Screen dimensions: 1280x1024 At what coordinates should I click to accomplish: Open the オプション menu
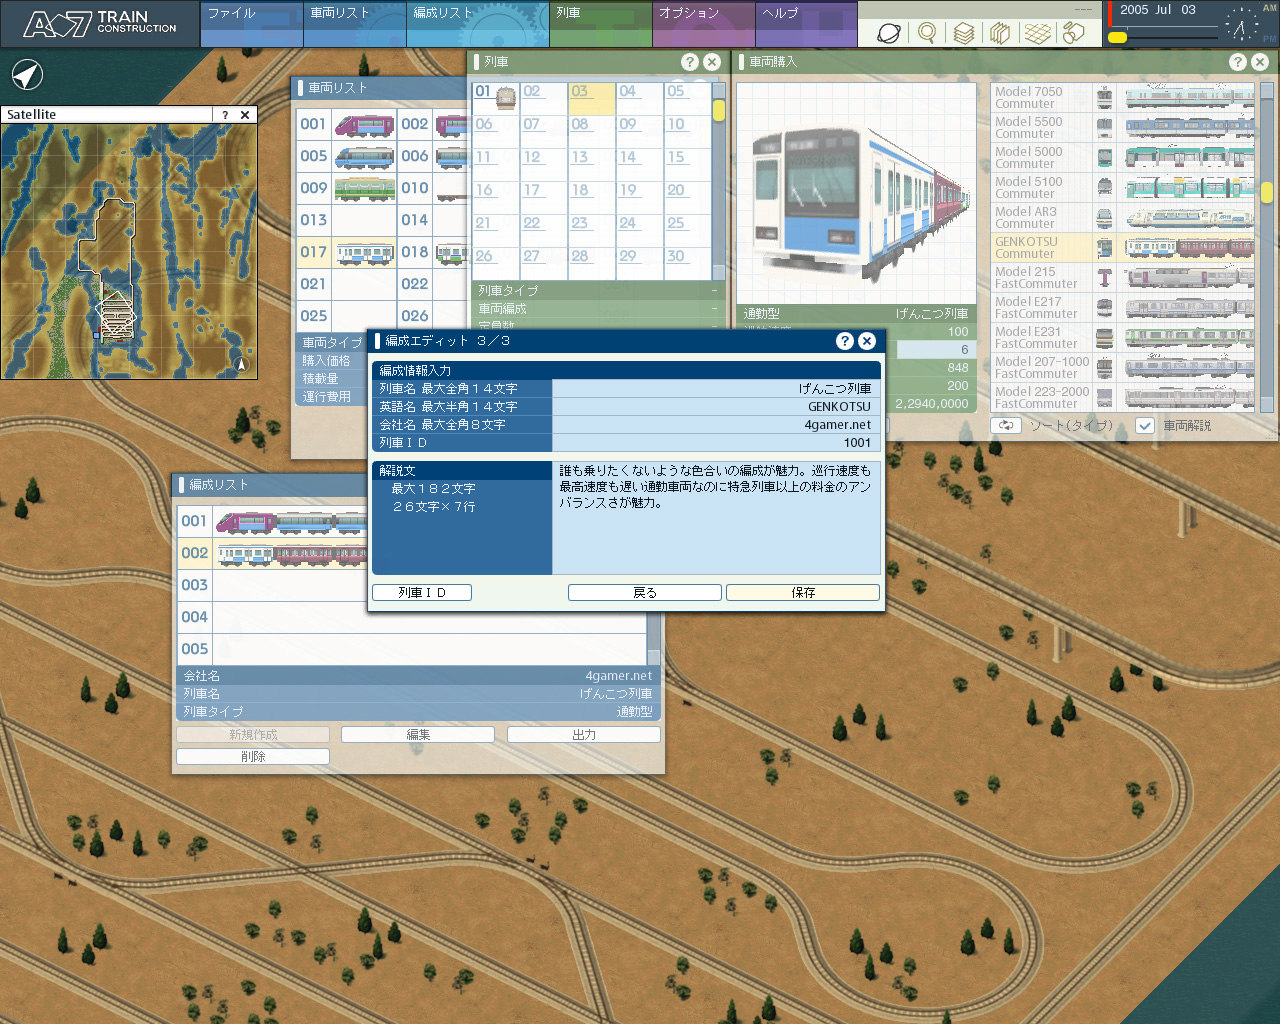[703, 24]
